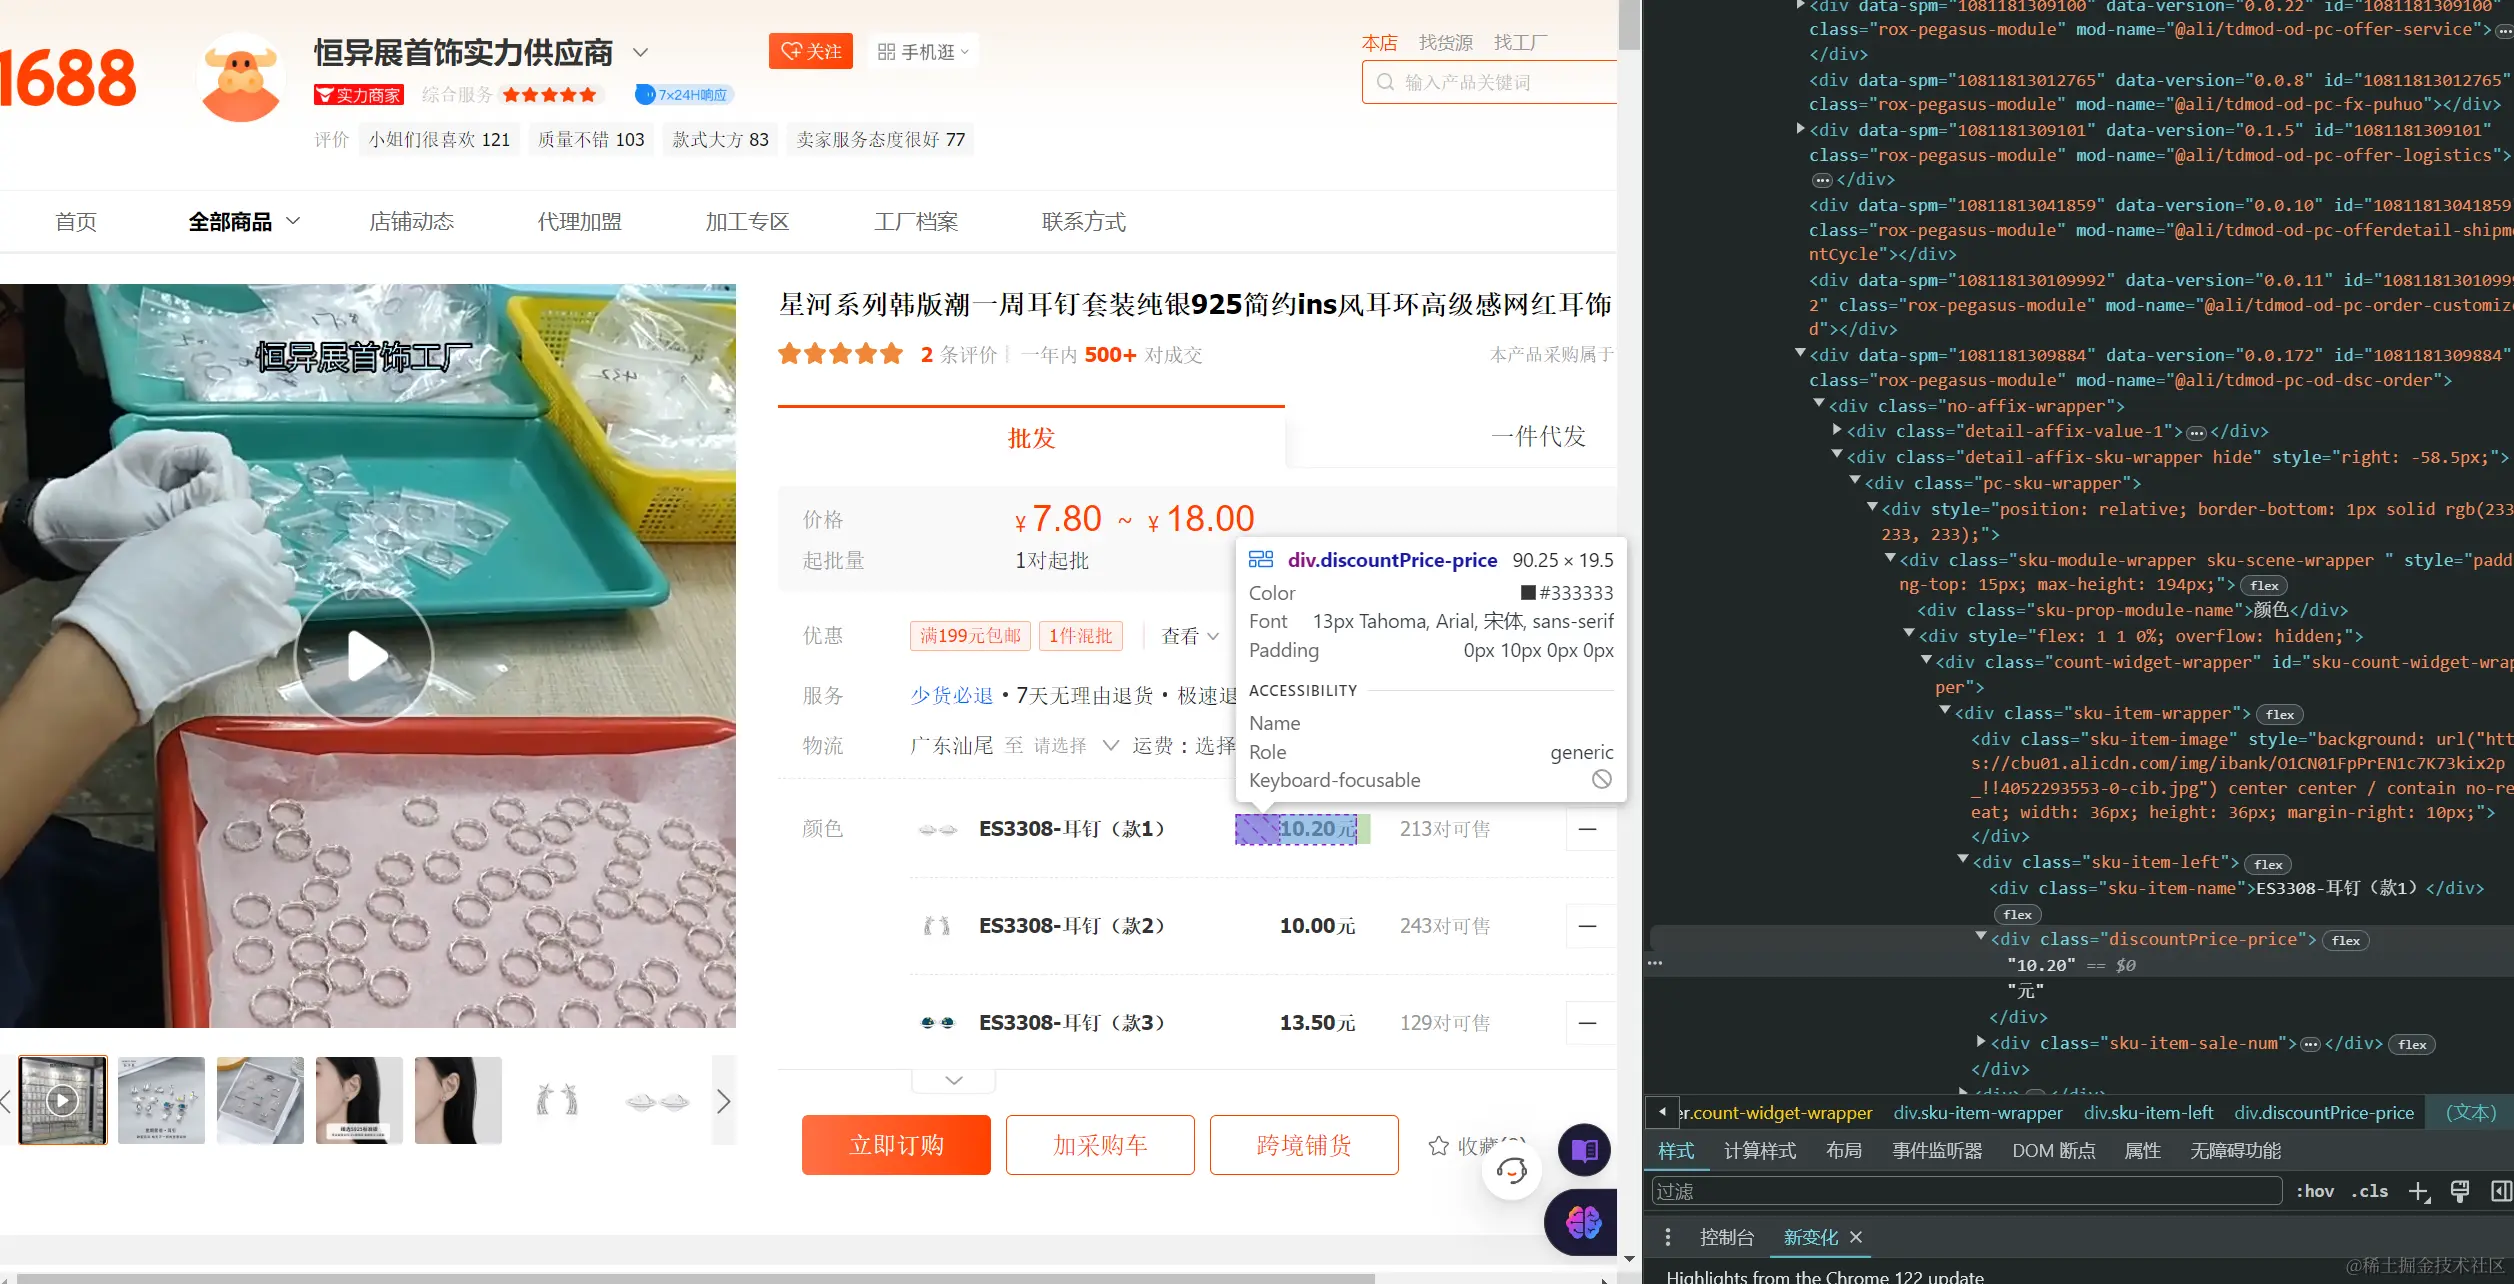The width and height of the screenshot is (2514, 1284).
Task: Collapse the discountPrice-price div node
Action: point(1981,938)
